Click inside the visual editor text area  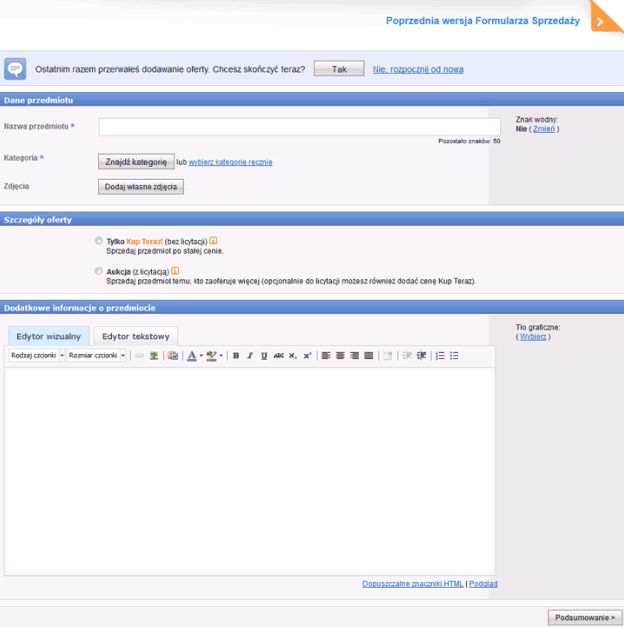click(250, 471)
